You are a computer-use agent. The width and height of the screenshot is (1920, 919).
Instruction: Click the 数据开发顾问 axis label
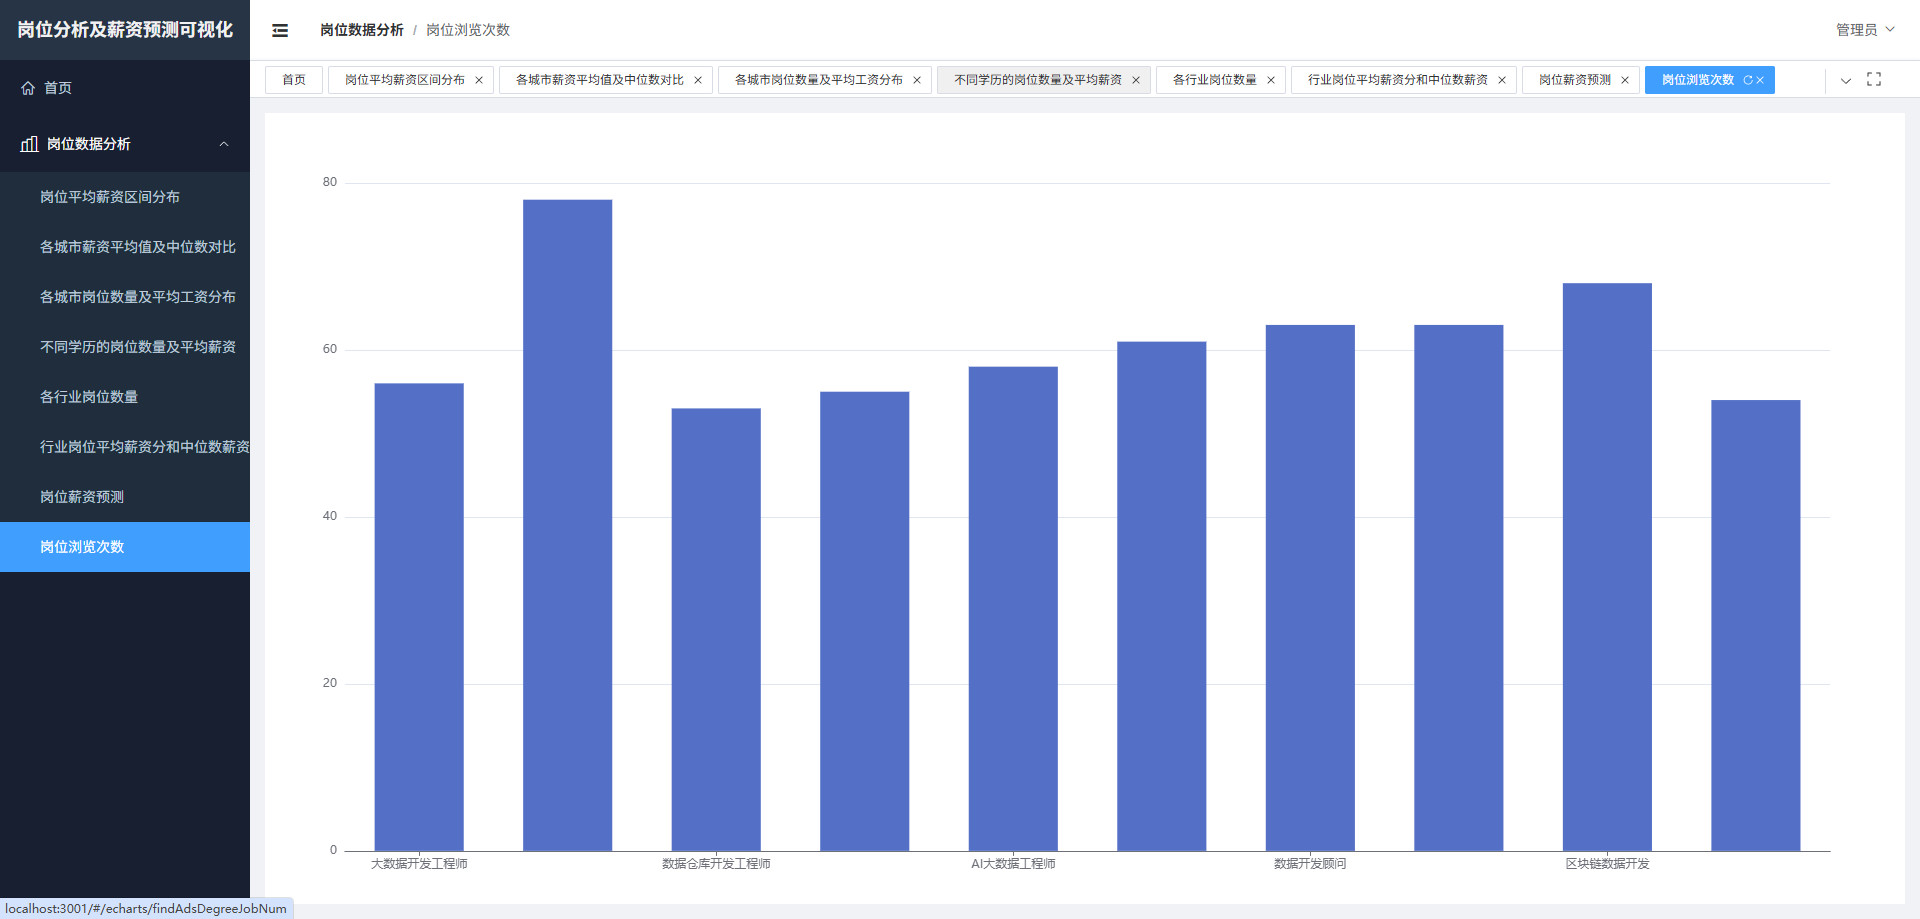pos(1310,864)
